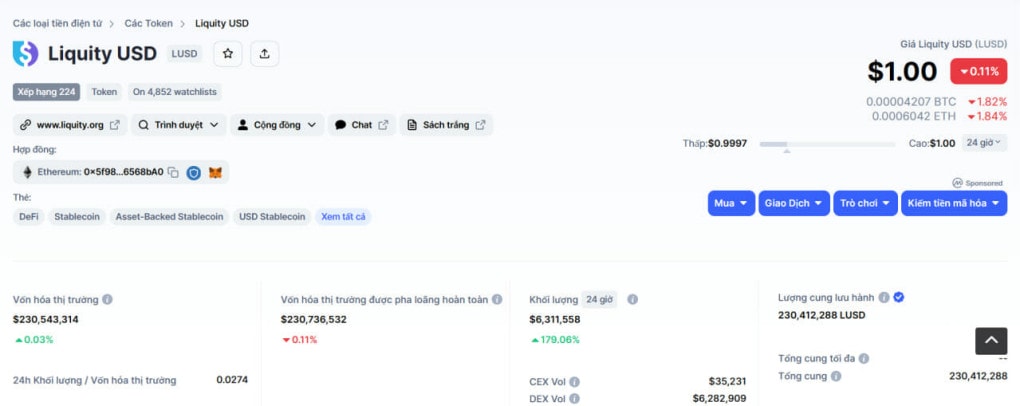Click CEX Vol value $35,231
Viewport: 1020px width, 406px height.
(727, 382)
